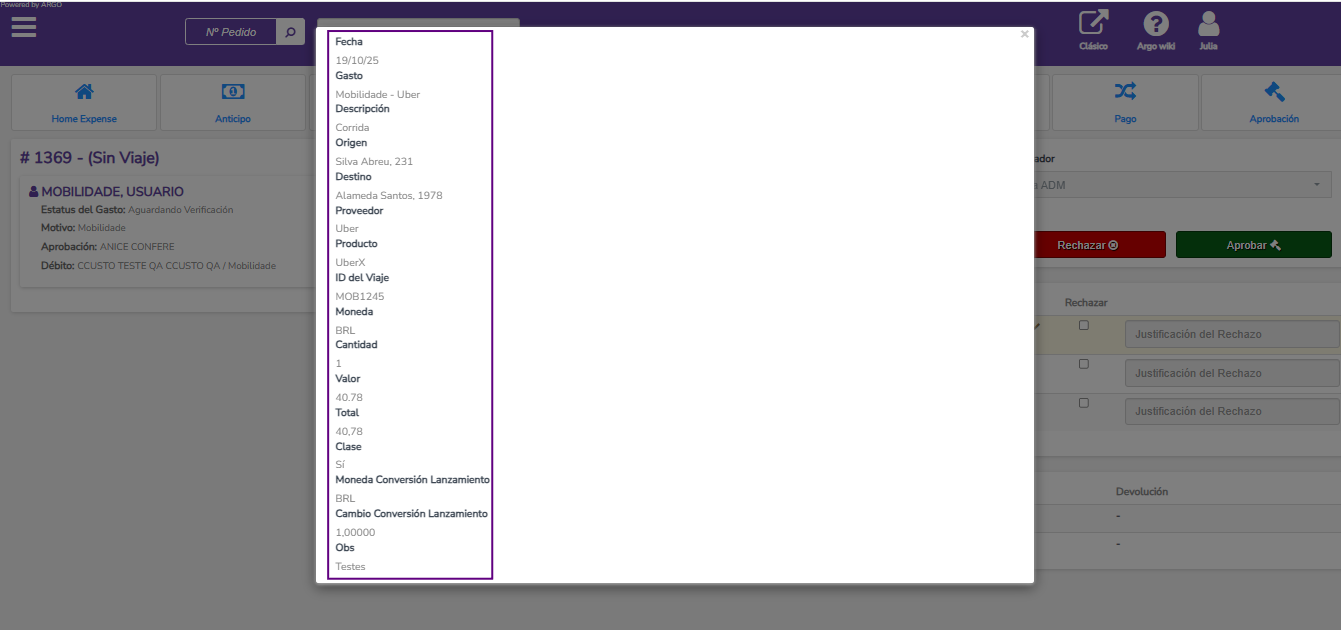Close the expense detail modal
The width and height of the screenshot is (1341, 630).
[1024, 34]
